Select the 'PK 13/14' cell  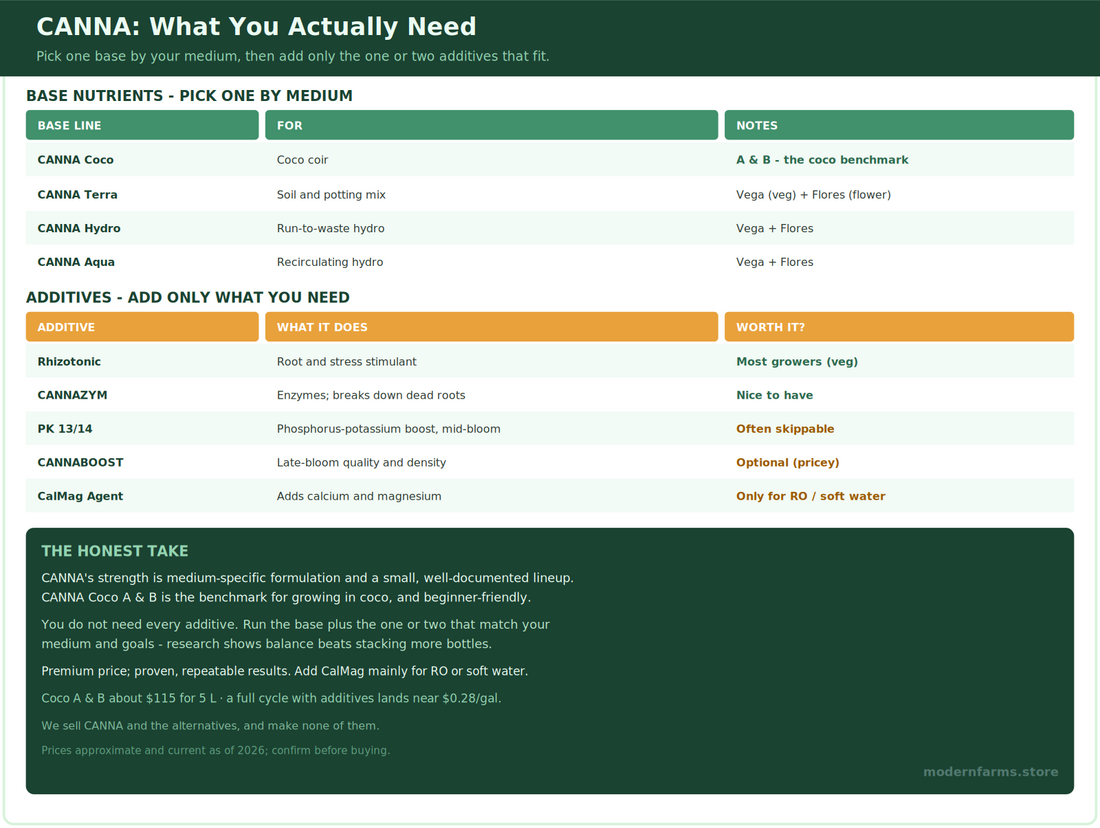click(65, 429)
